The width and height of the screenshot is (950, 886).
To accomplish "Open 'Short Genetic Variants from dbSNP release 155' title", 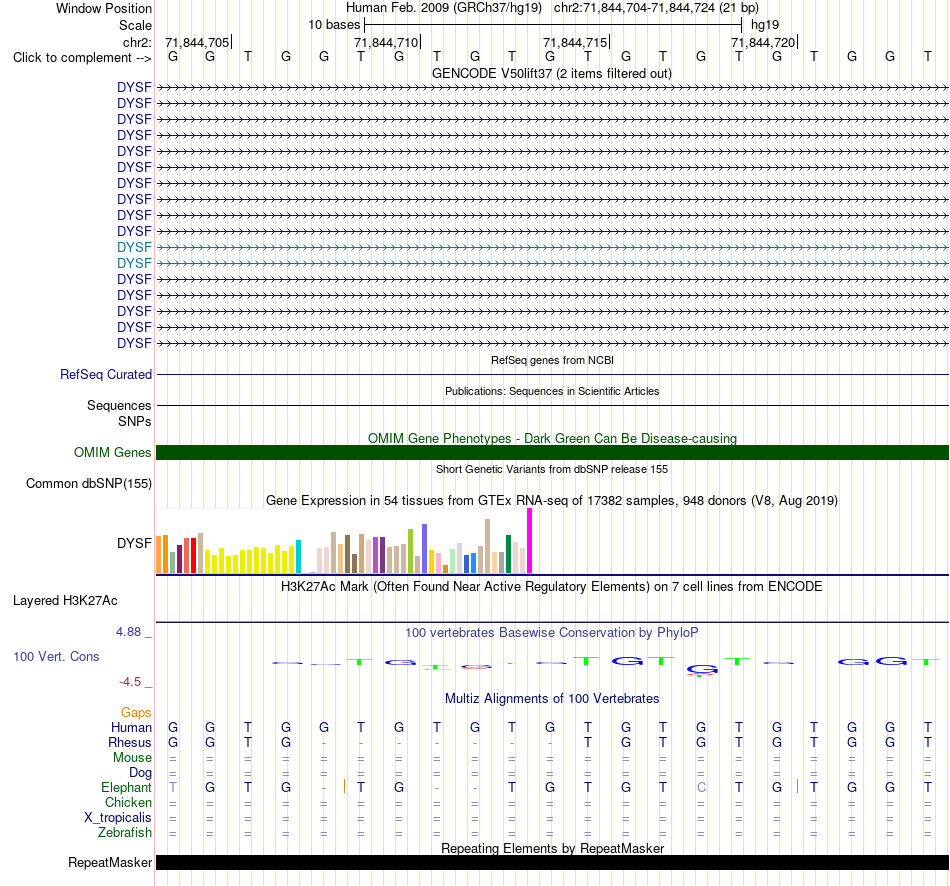I will (x=552, y=469).
